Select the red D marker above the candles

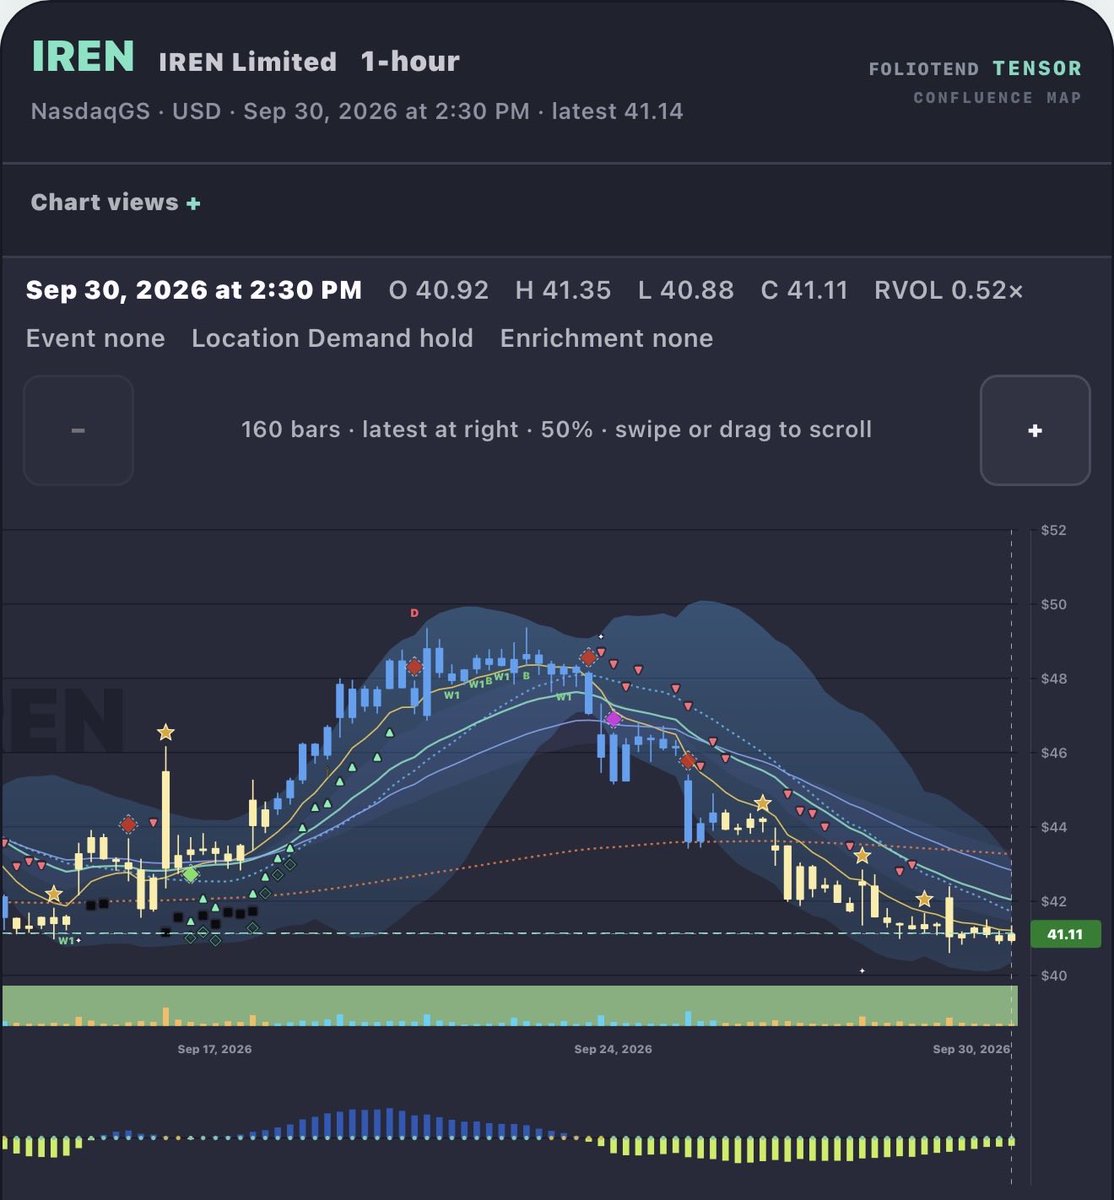[414, 613]
